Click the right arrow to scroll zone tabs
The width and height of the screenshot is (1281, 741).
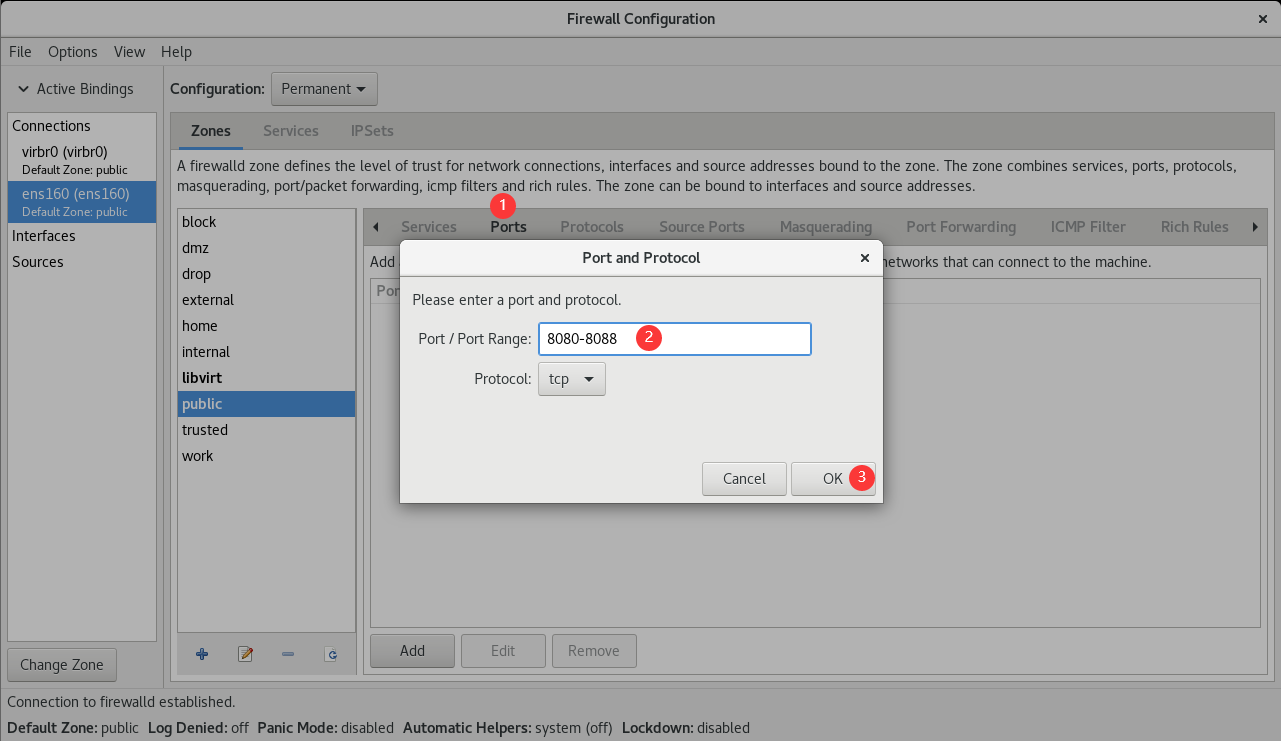[x=1255, y=227]
